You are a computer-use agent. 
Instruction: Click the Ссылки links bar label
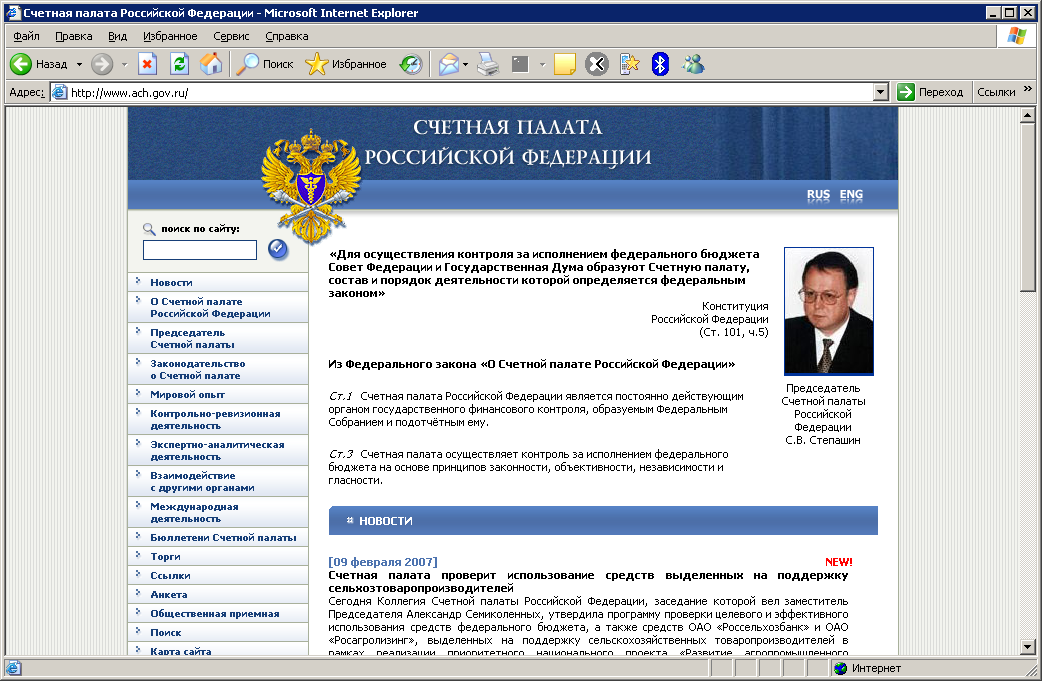995,92
